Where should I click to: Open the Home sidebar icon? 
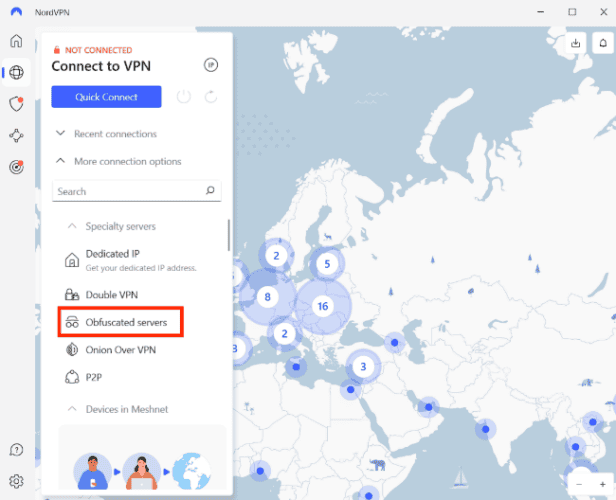tap(16, 41)
